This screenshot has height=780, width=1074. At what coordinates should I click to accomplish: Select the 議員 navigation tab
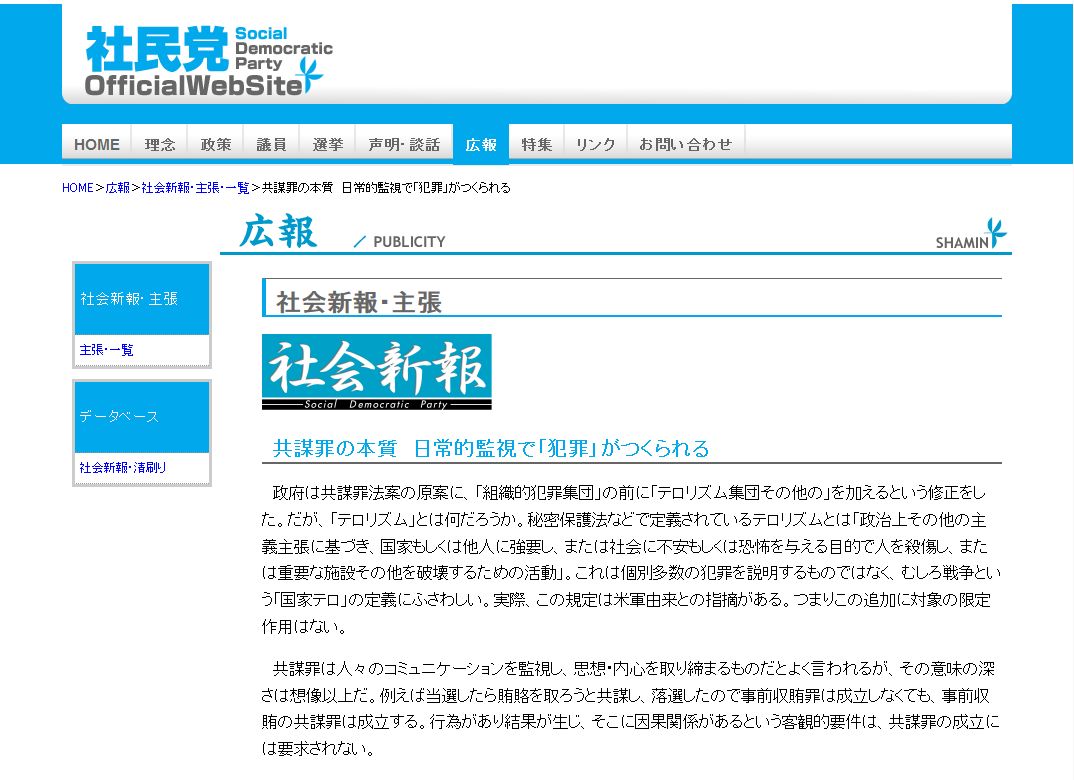[x=272, y=144]
